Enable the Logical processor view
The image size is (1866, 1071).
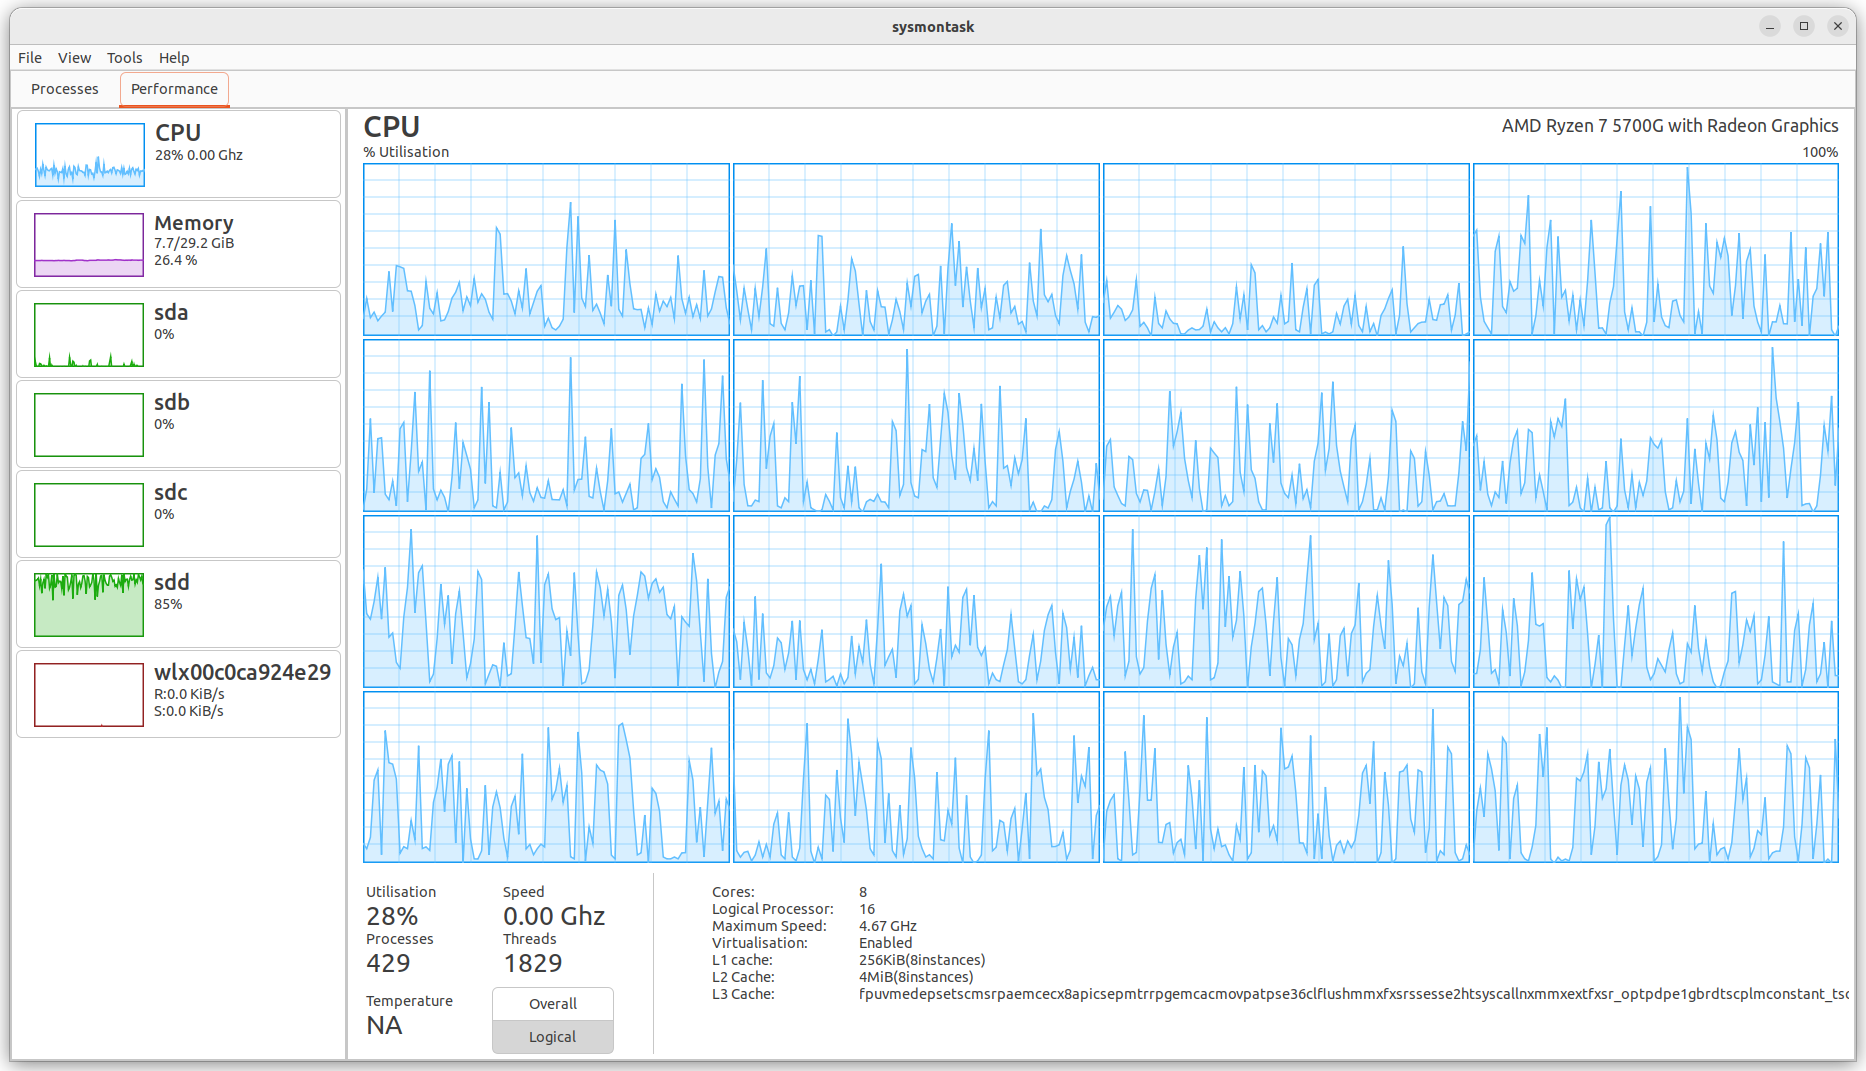[552, 1036]
